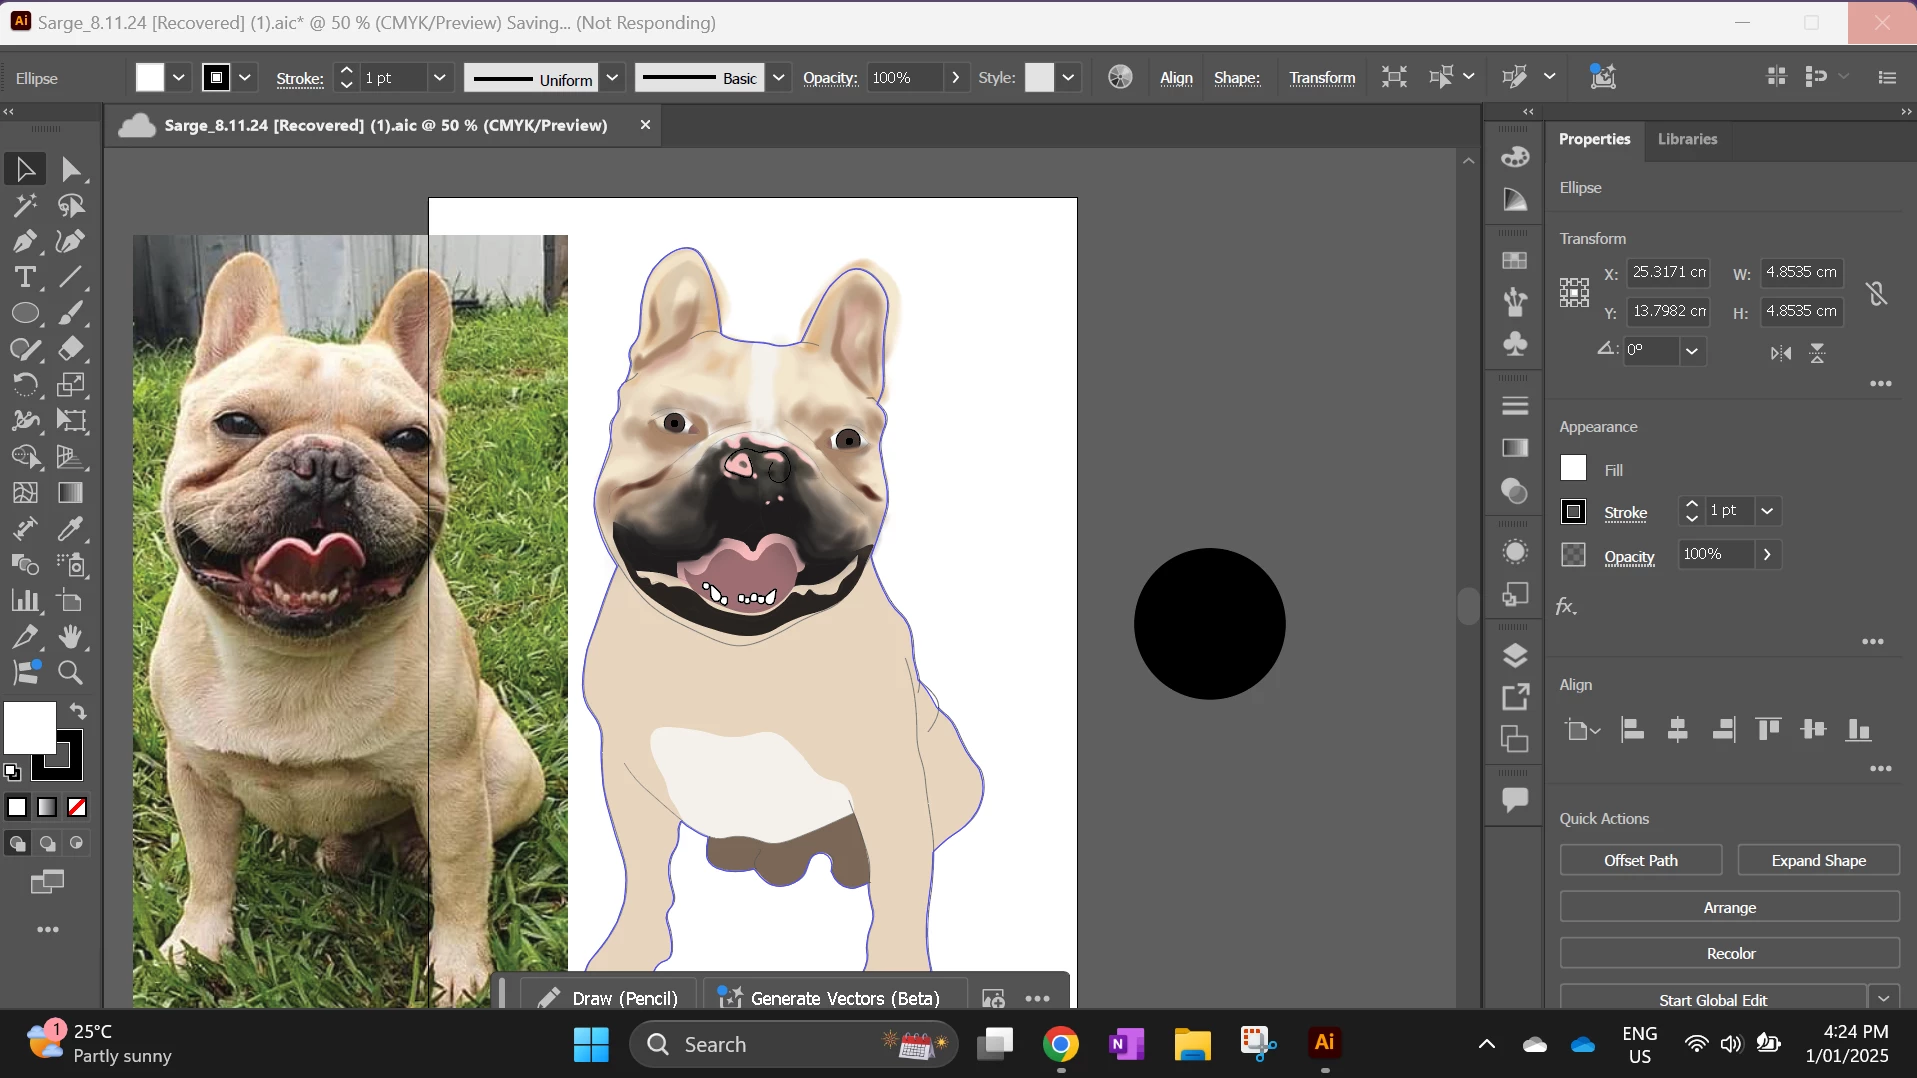Choose the Magic Wand tool
Screen dimensions: 1917x1078
[25, 206]
